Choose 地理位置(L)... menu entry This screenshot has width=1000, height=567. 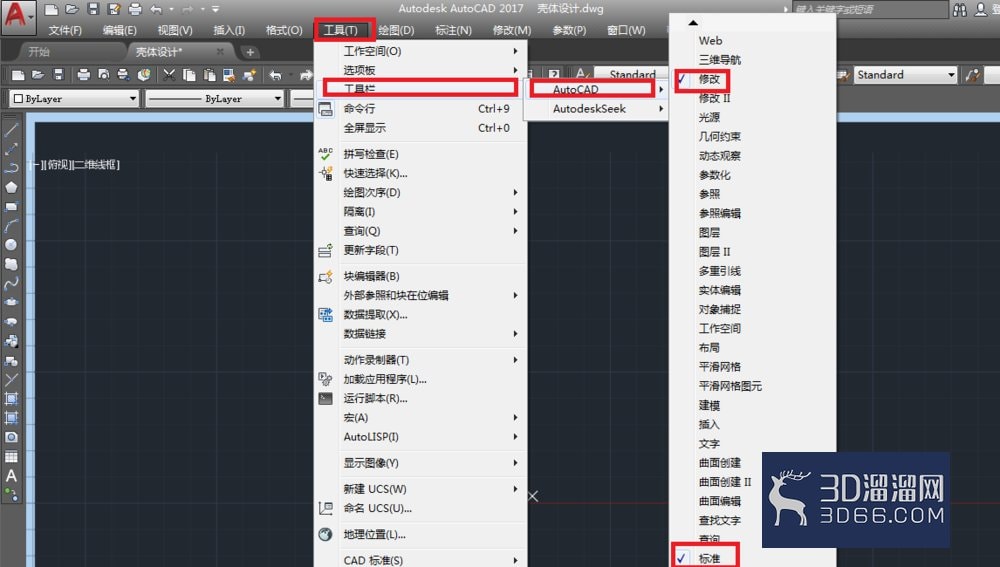[x=421, y=534]
